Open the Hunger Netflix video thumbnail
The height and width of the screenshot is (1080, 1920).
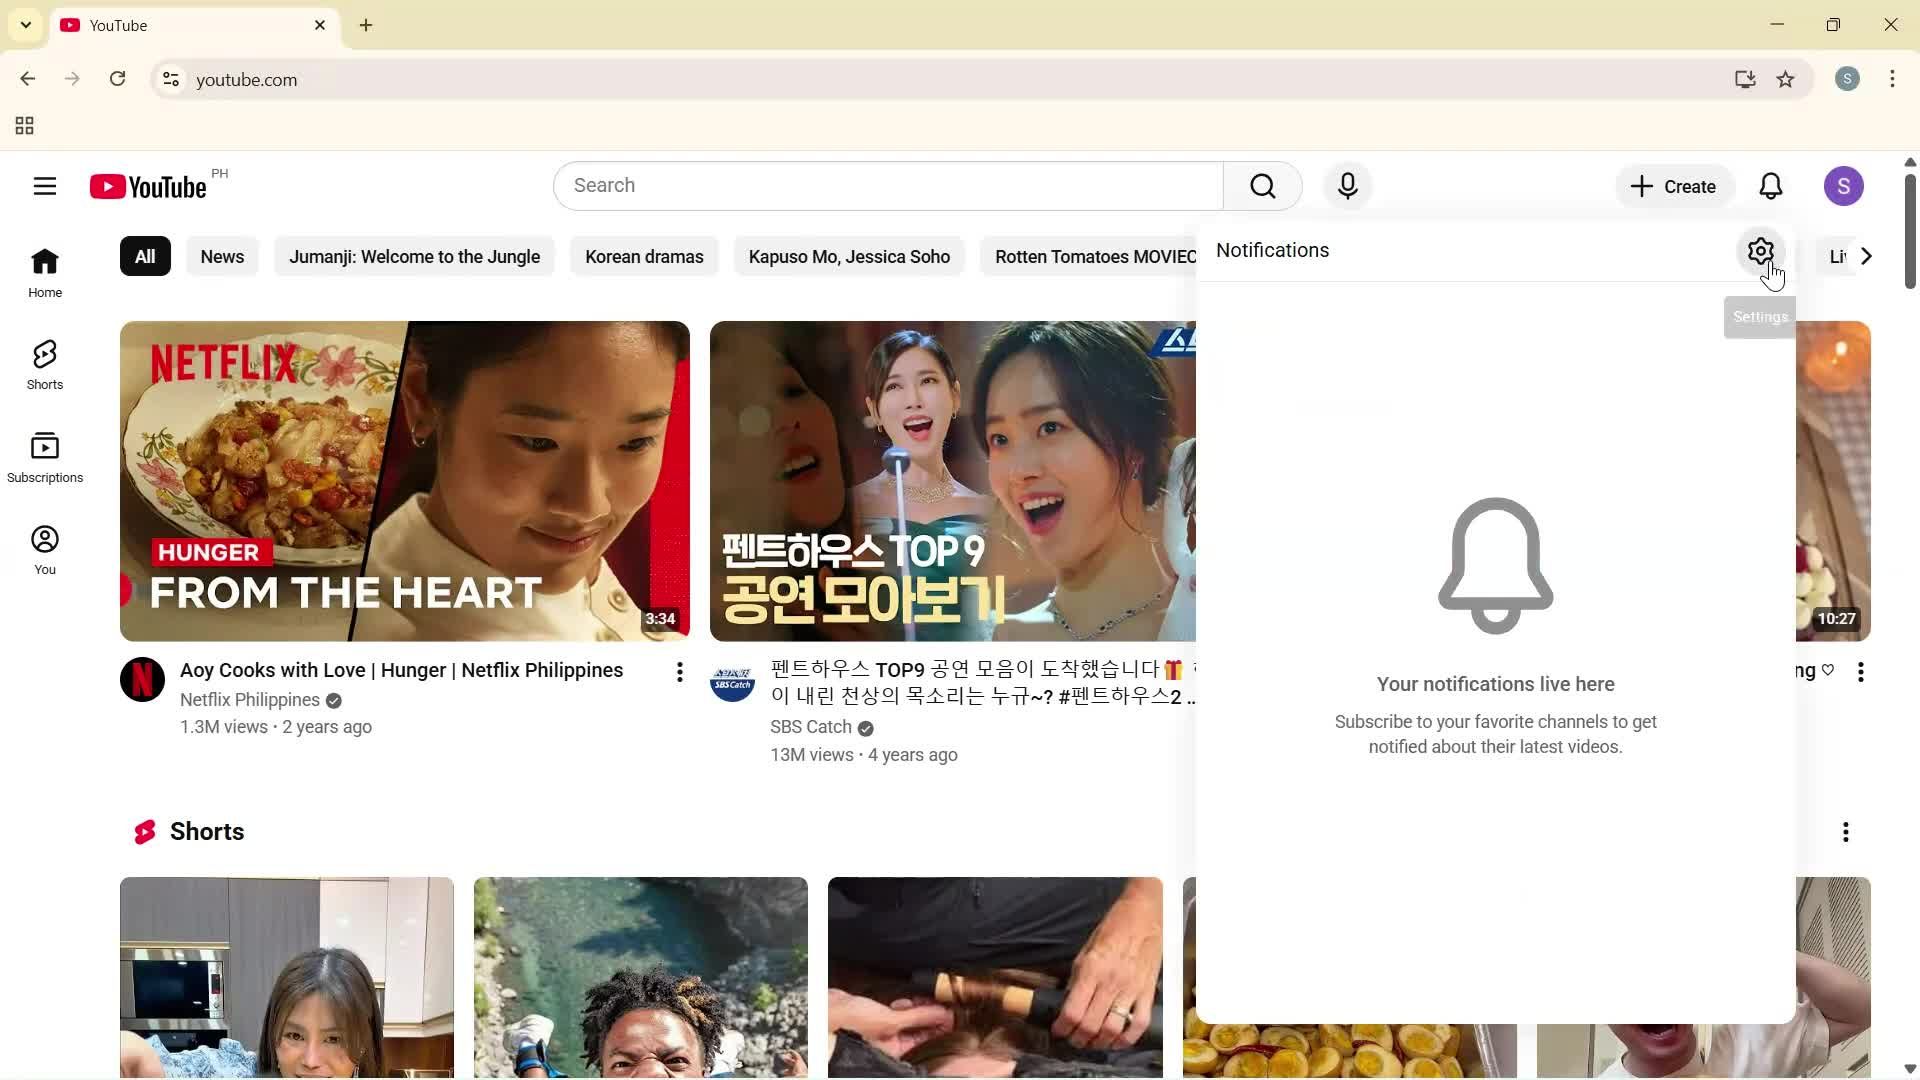(x=404, y=480)
